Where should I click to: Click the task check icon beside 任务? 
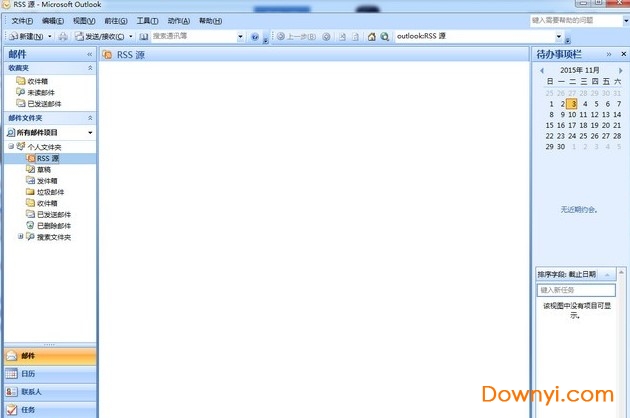coord(12,410)
